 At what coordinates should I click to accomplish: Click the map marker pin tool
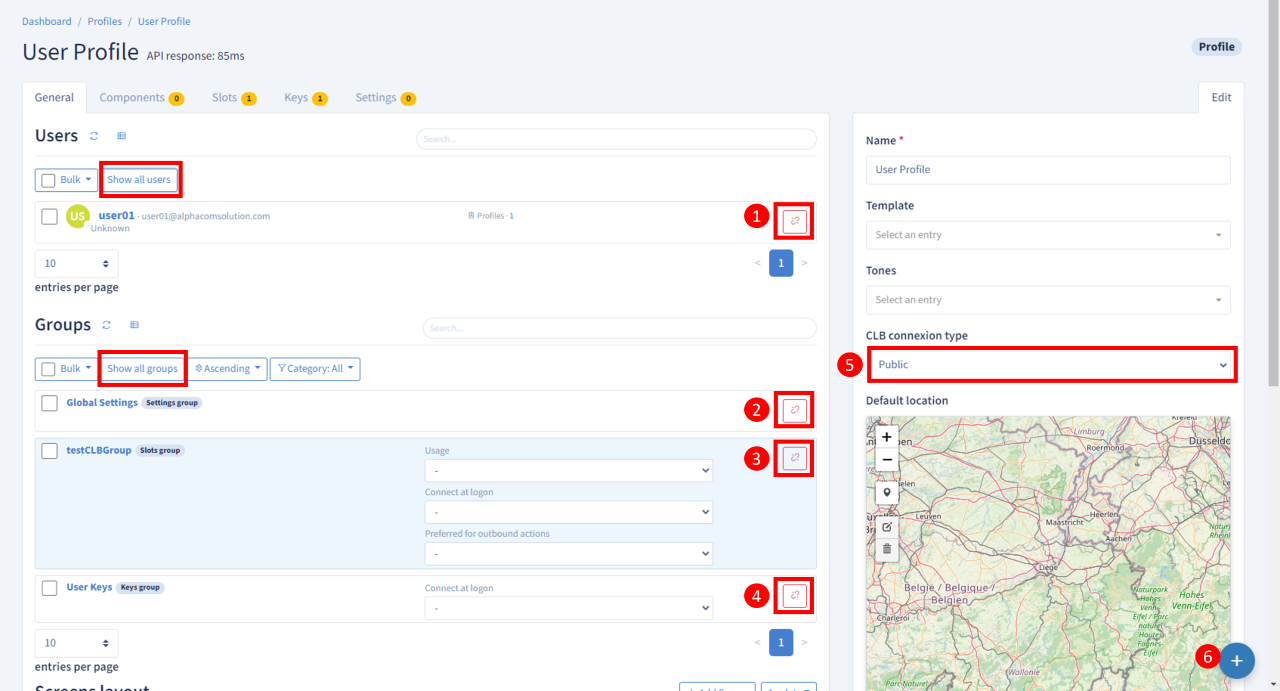[x=886, y=493]
